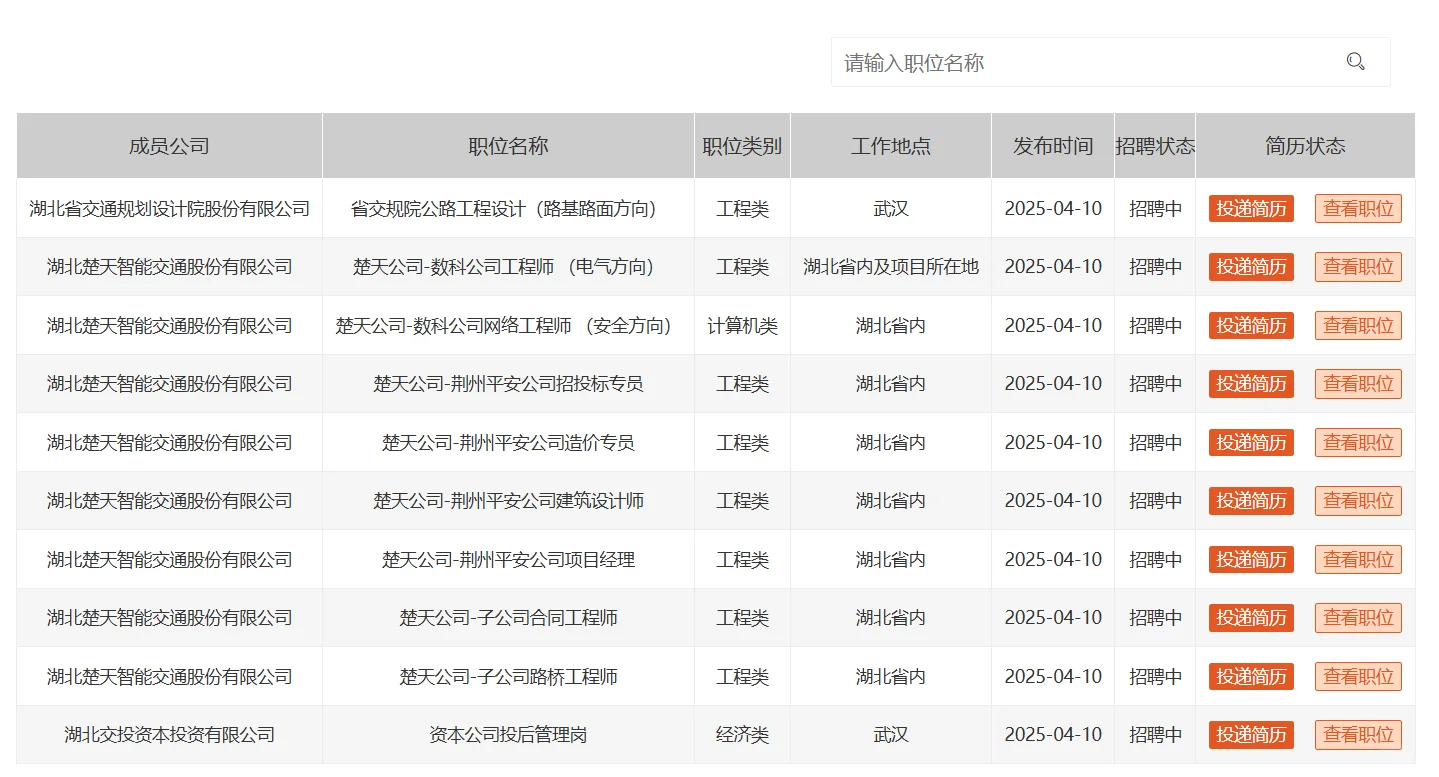Click the 简历状态 column header
This screenshot has width=1439, height=777.
1305,146
